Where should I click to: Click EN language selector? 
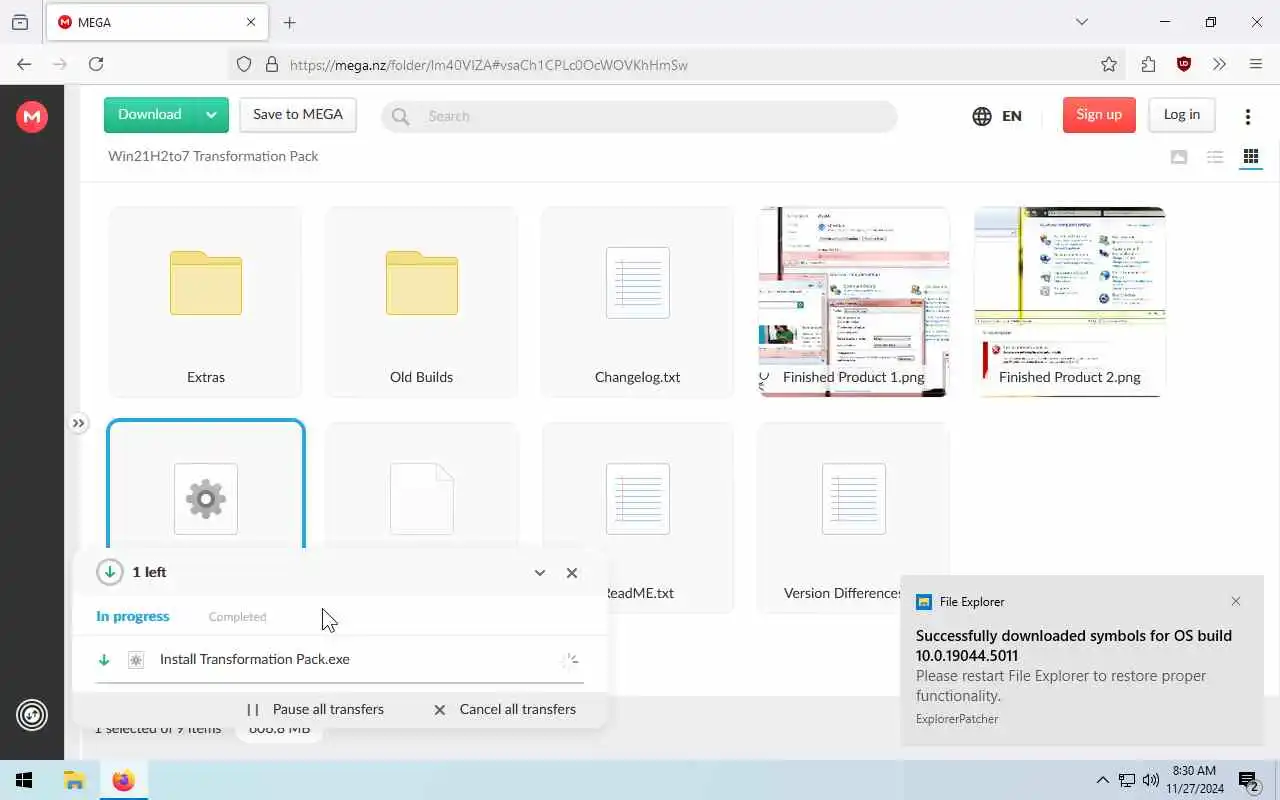click(1012, 116)
